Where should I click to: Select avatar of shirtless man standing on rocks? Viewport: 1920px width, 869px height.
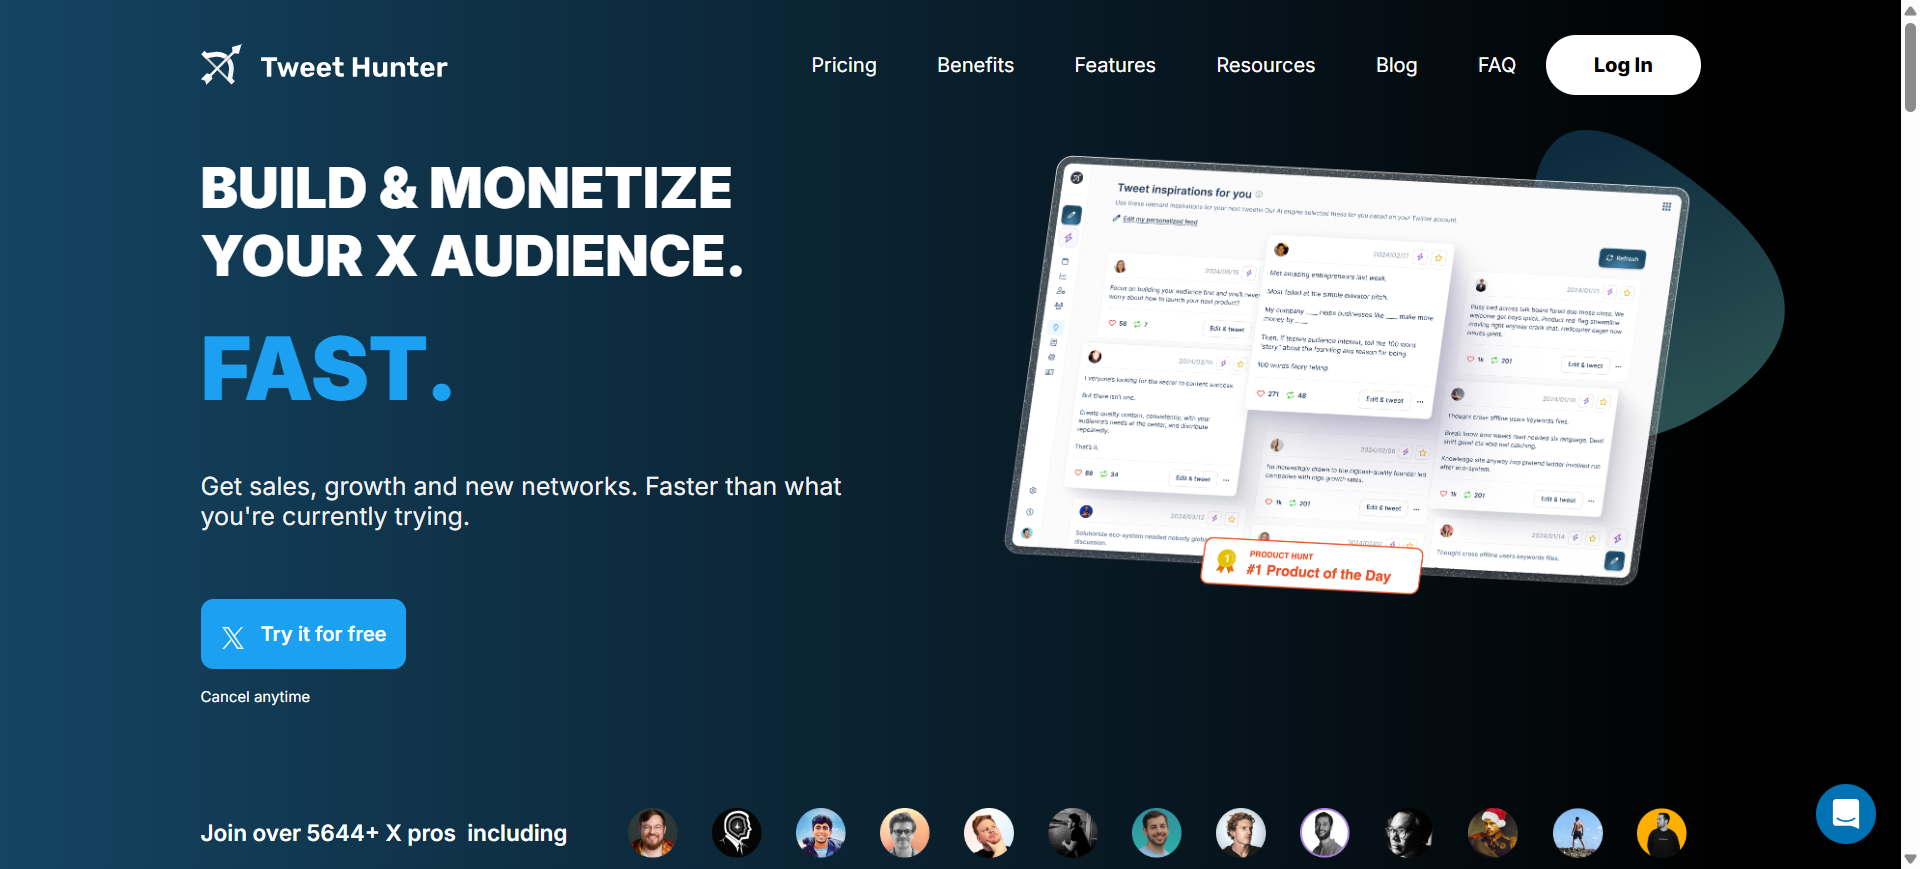(x=1577, y=833)
